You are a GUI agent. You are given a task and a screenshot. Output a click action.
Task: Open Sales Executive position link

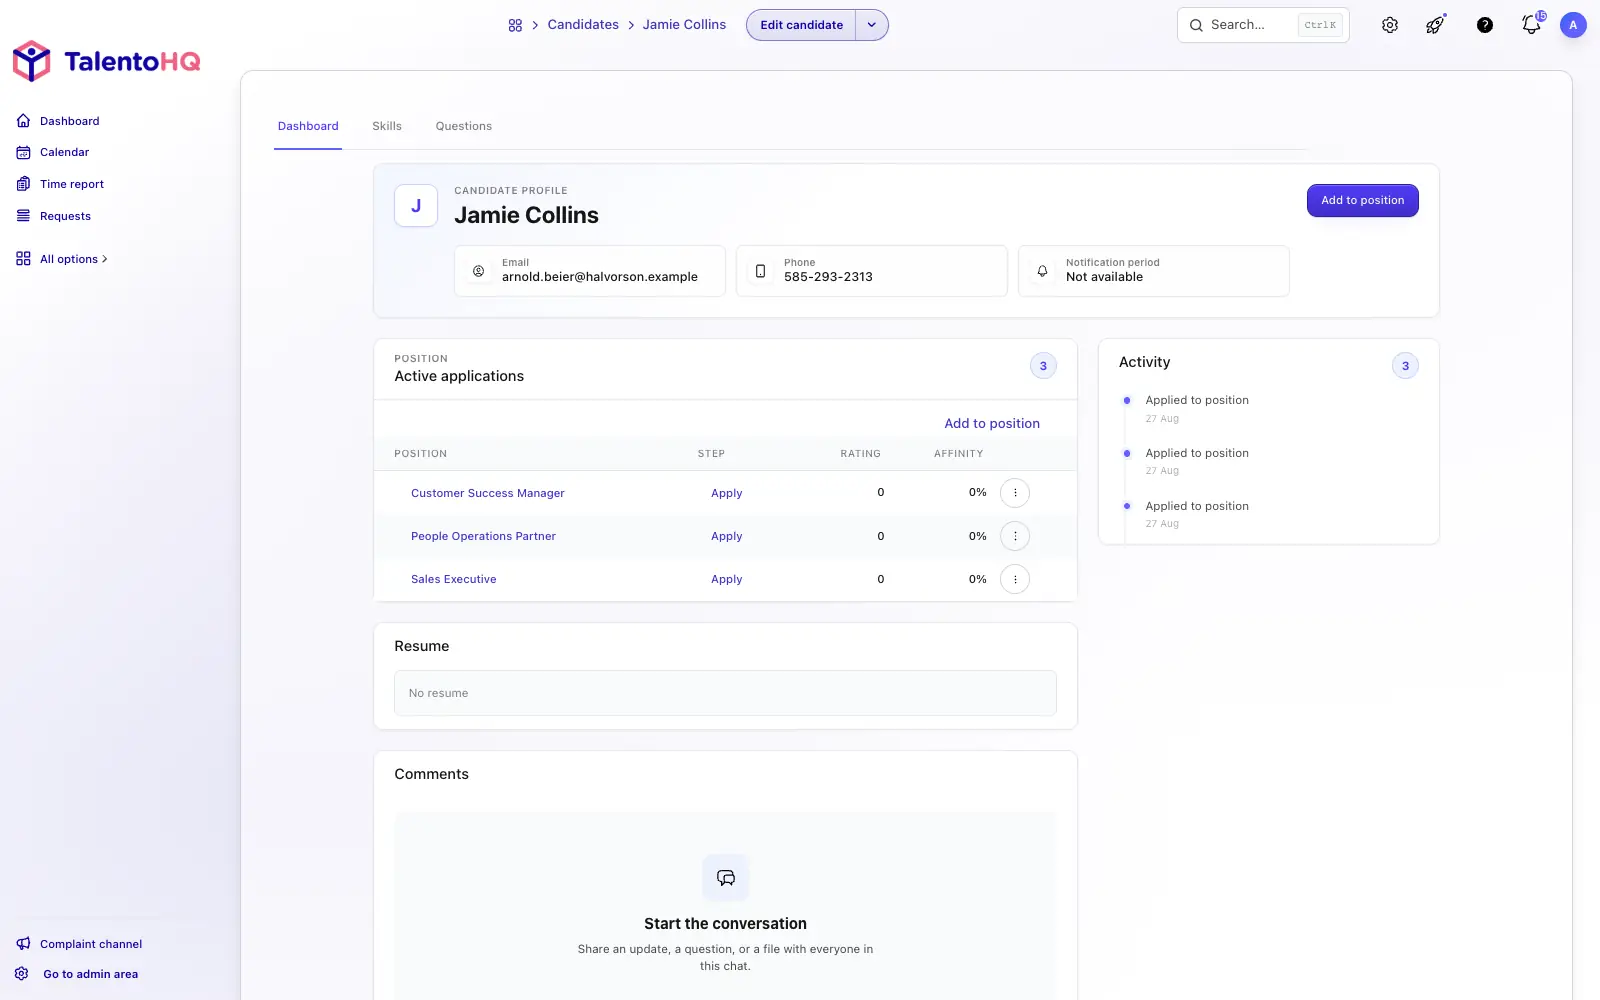tap(453, 579)
